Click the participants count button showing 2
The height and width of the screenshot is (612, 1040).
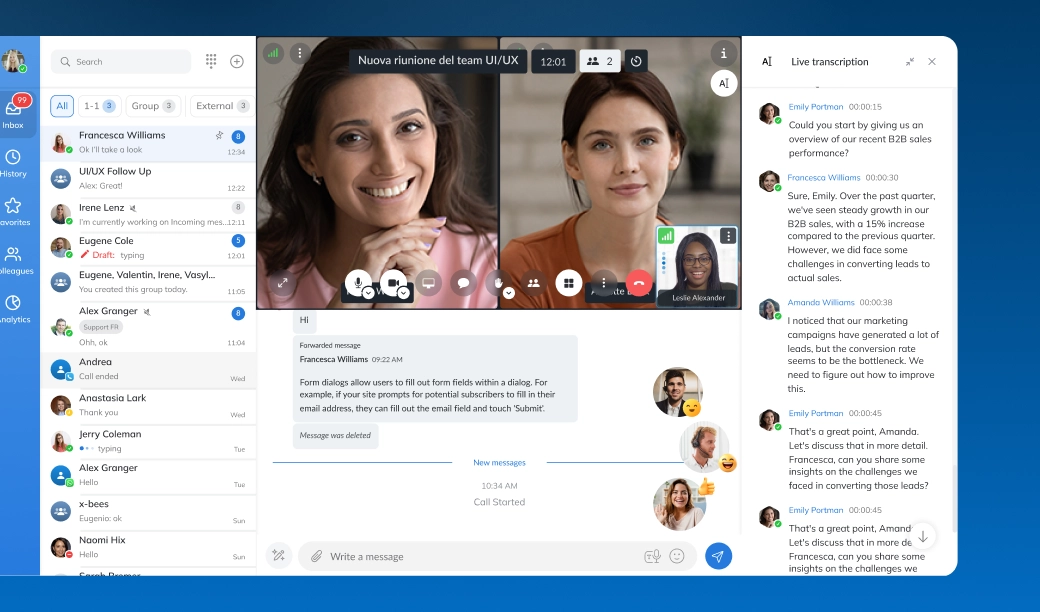tap(600, 61)
